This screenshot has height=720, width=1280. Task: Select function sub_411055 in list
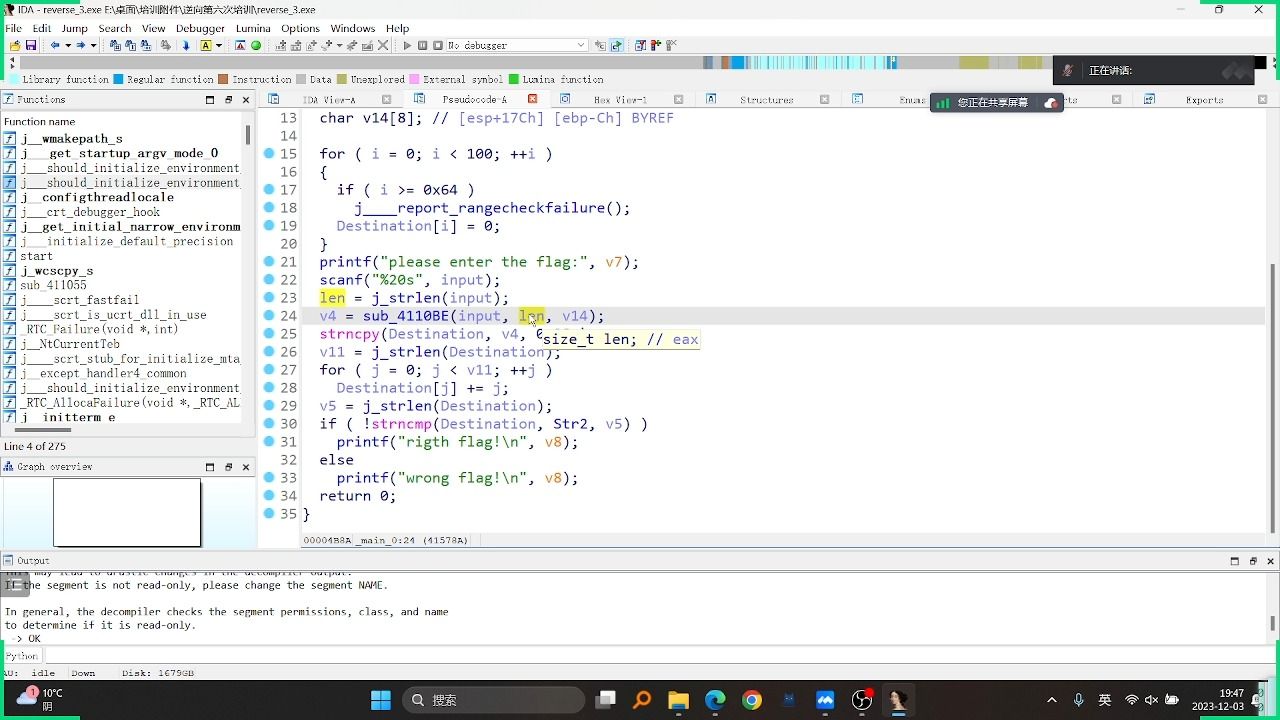(x=53, y=285)
